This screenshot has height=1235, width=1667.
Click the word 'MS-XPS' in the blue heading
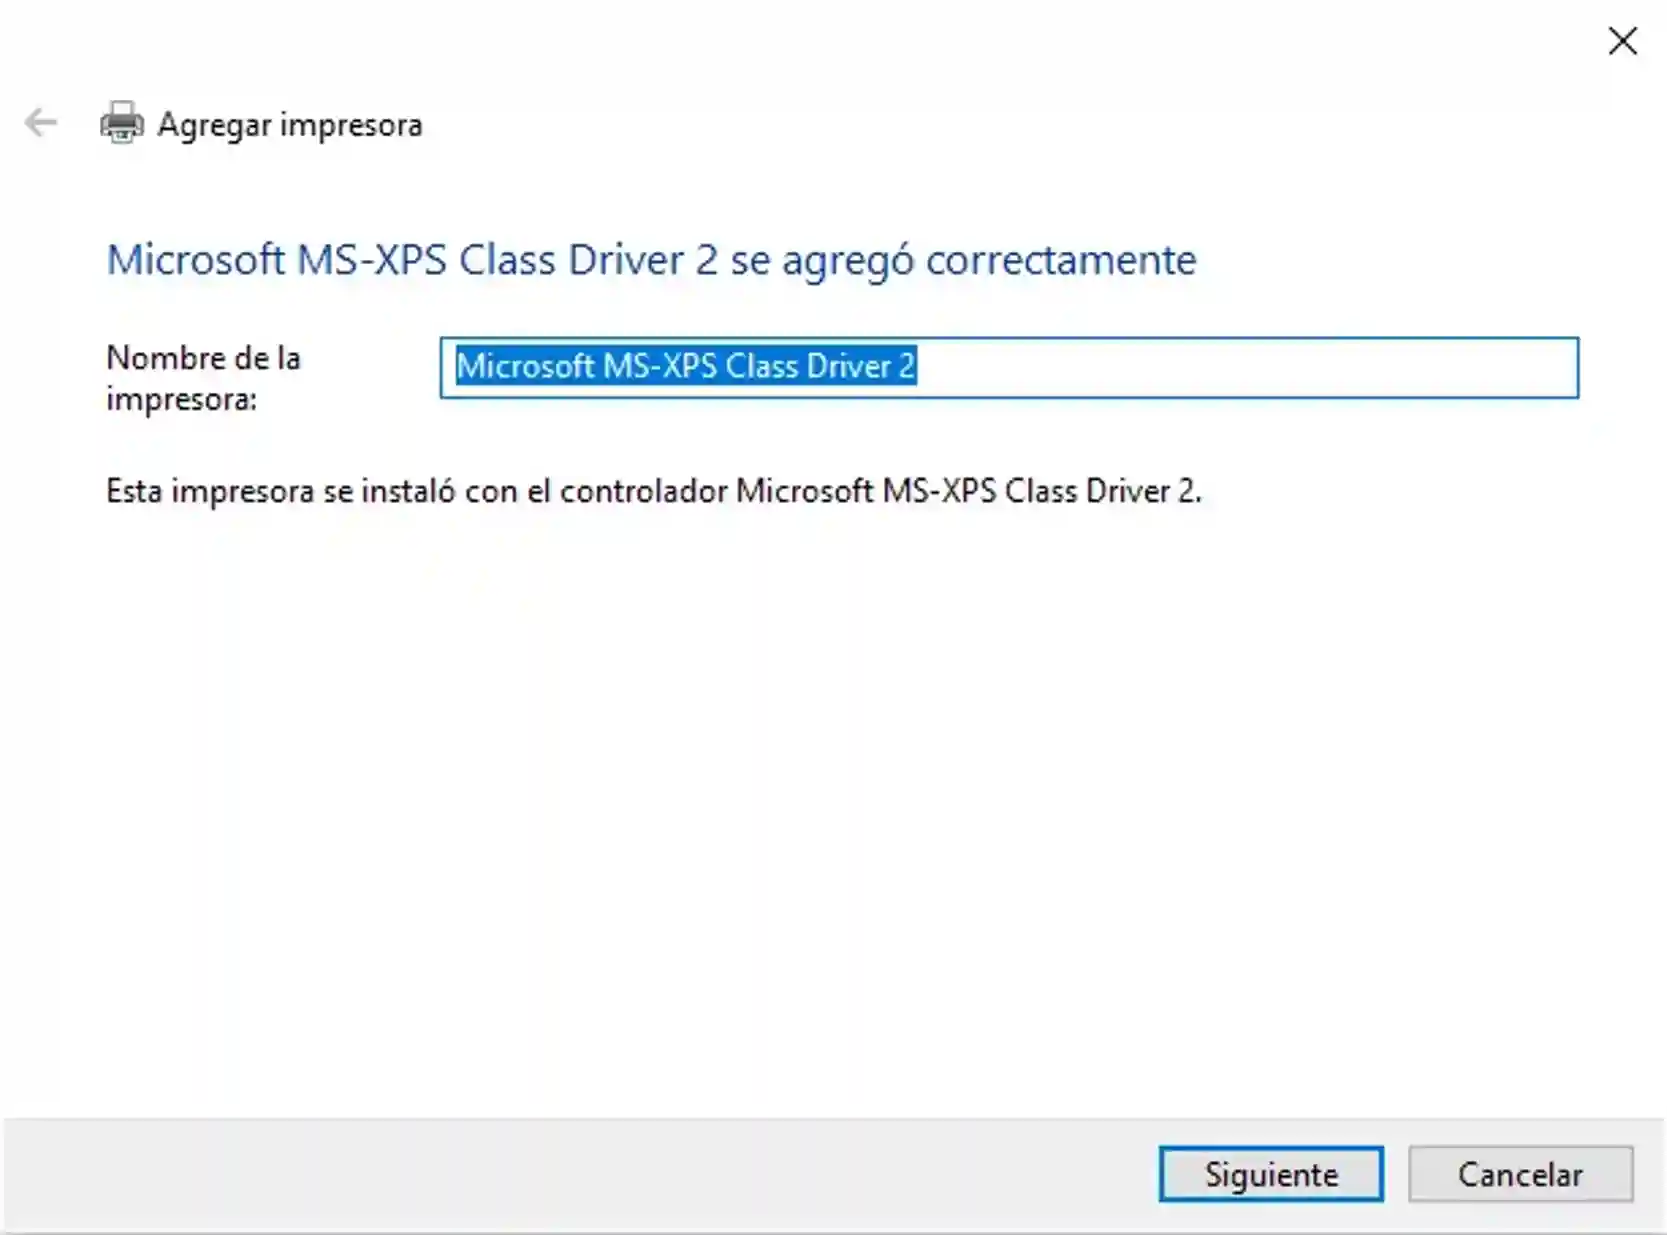click(372, 260)
